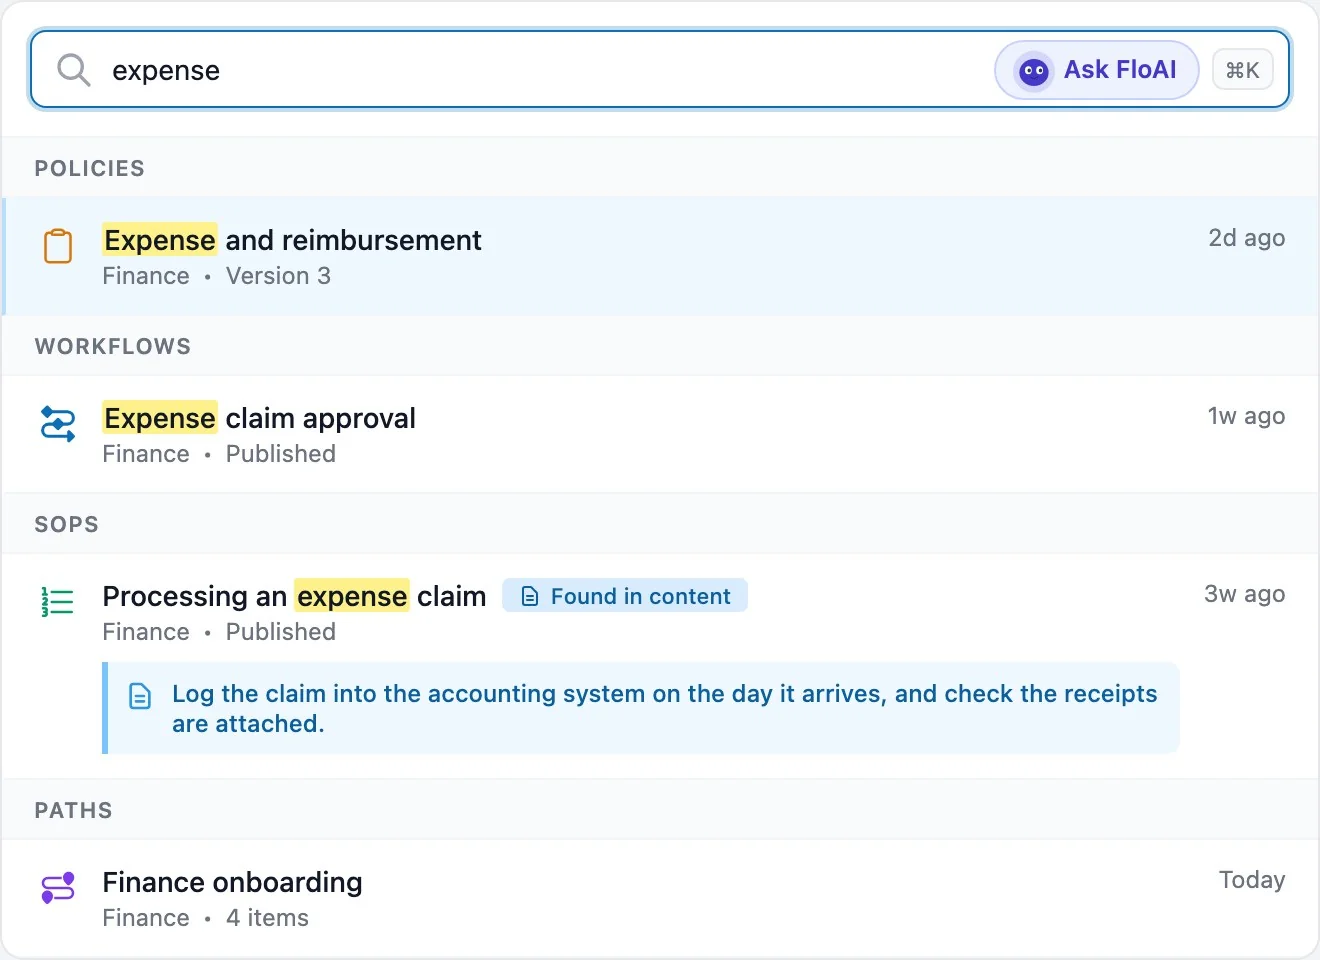This screenshot has width=1320, height=960.
Task: Click the 3w ago timestamp
Action: pyautogui.click(x=1245, y=594)
